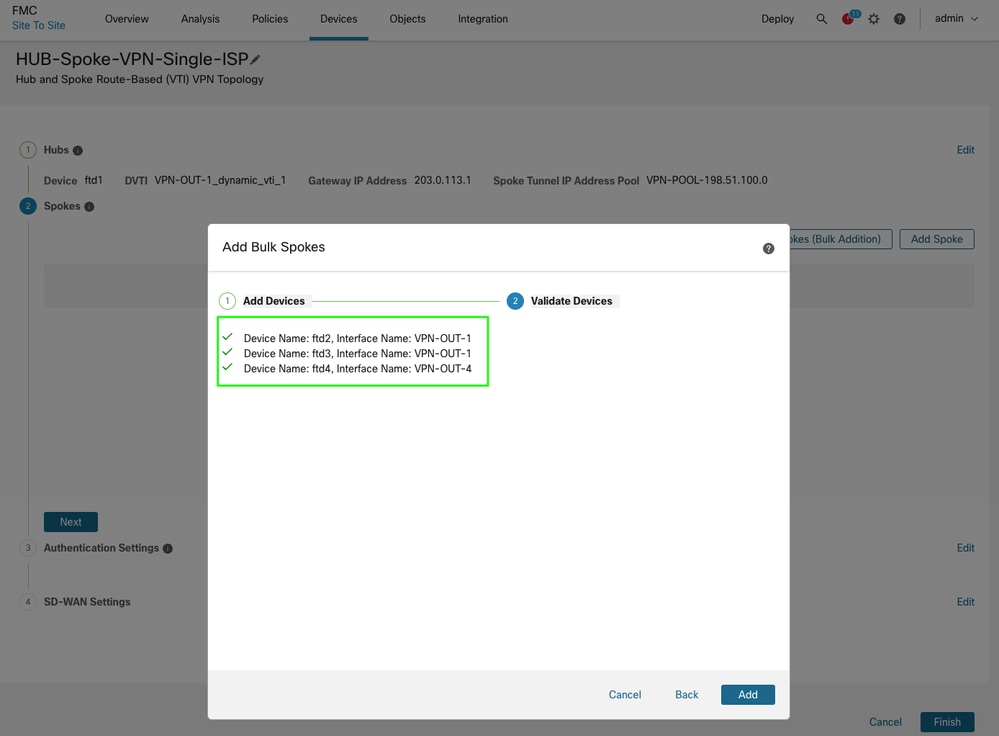Click the help icon in Add Bulk Spokes dialog
999x736 pixels.
pyautogui.click(x=768, y=248)
